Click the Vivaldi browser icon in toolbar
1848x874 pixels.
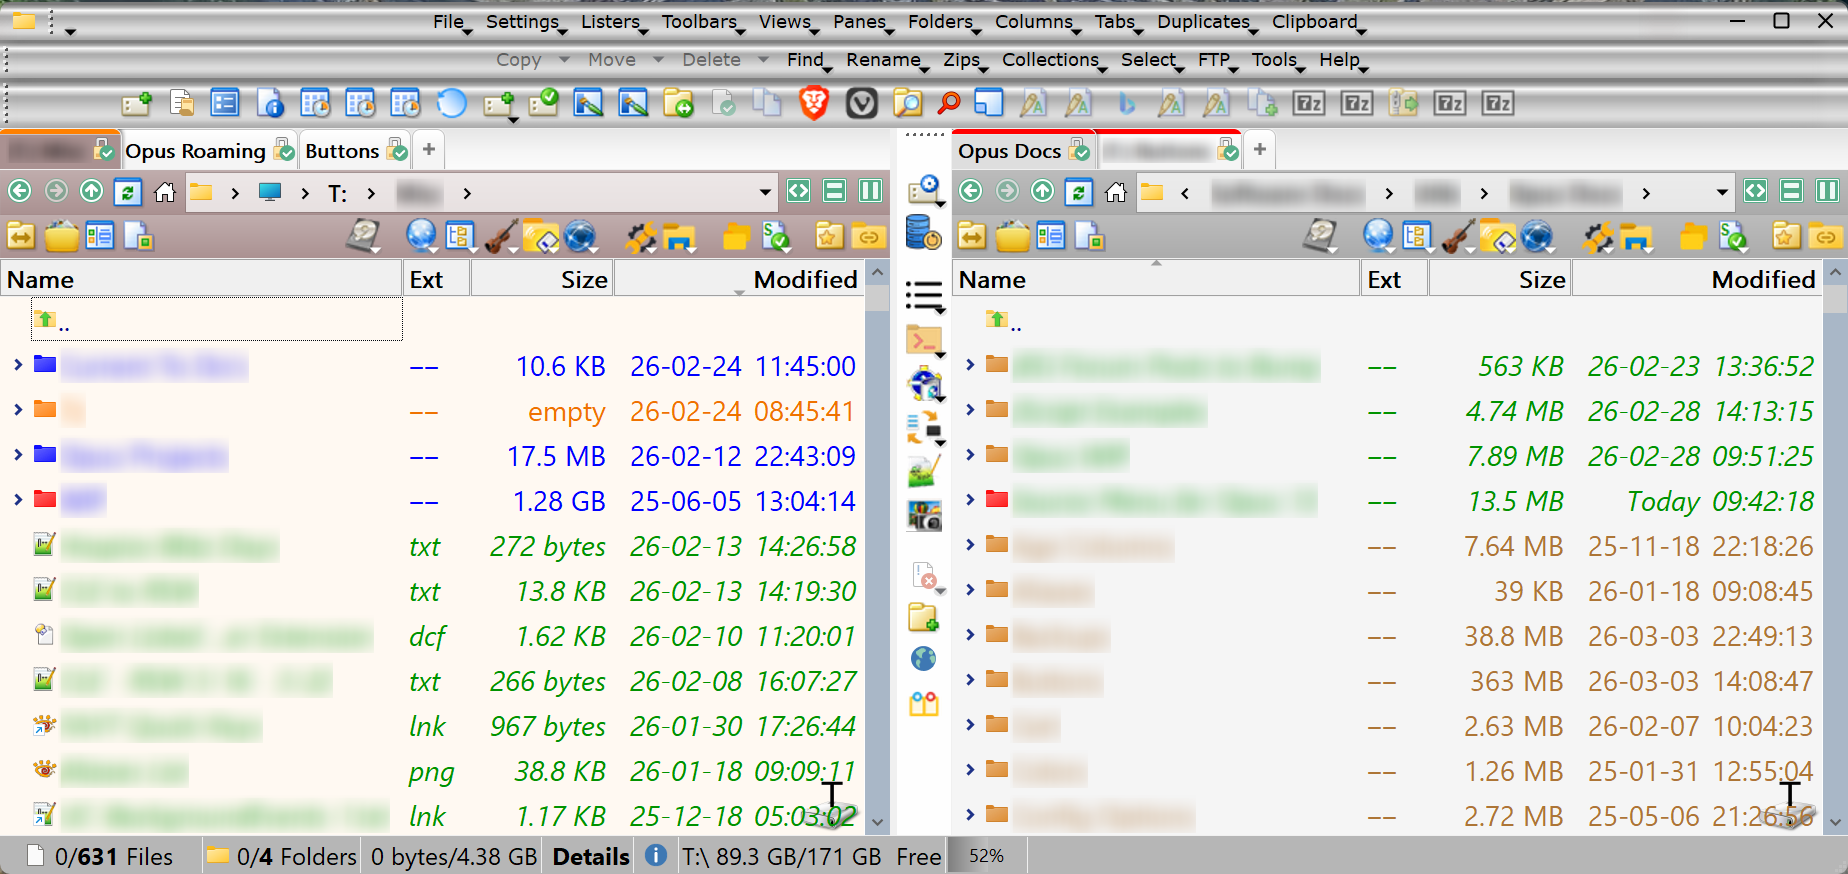(861, 103)
